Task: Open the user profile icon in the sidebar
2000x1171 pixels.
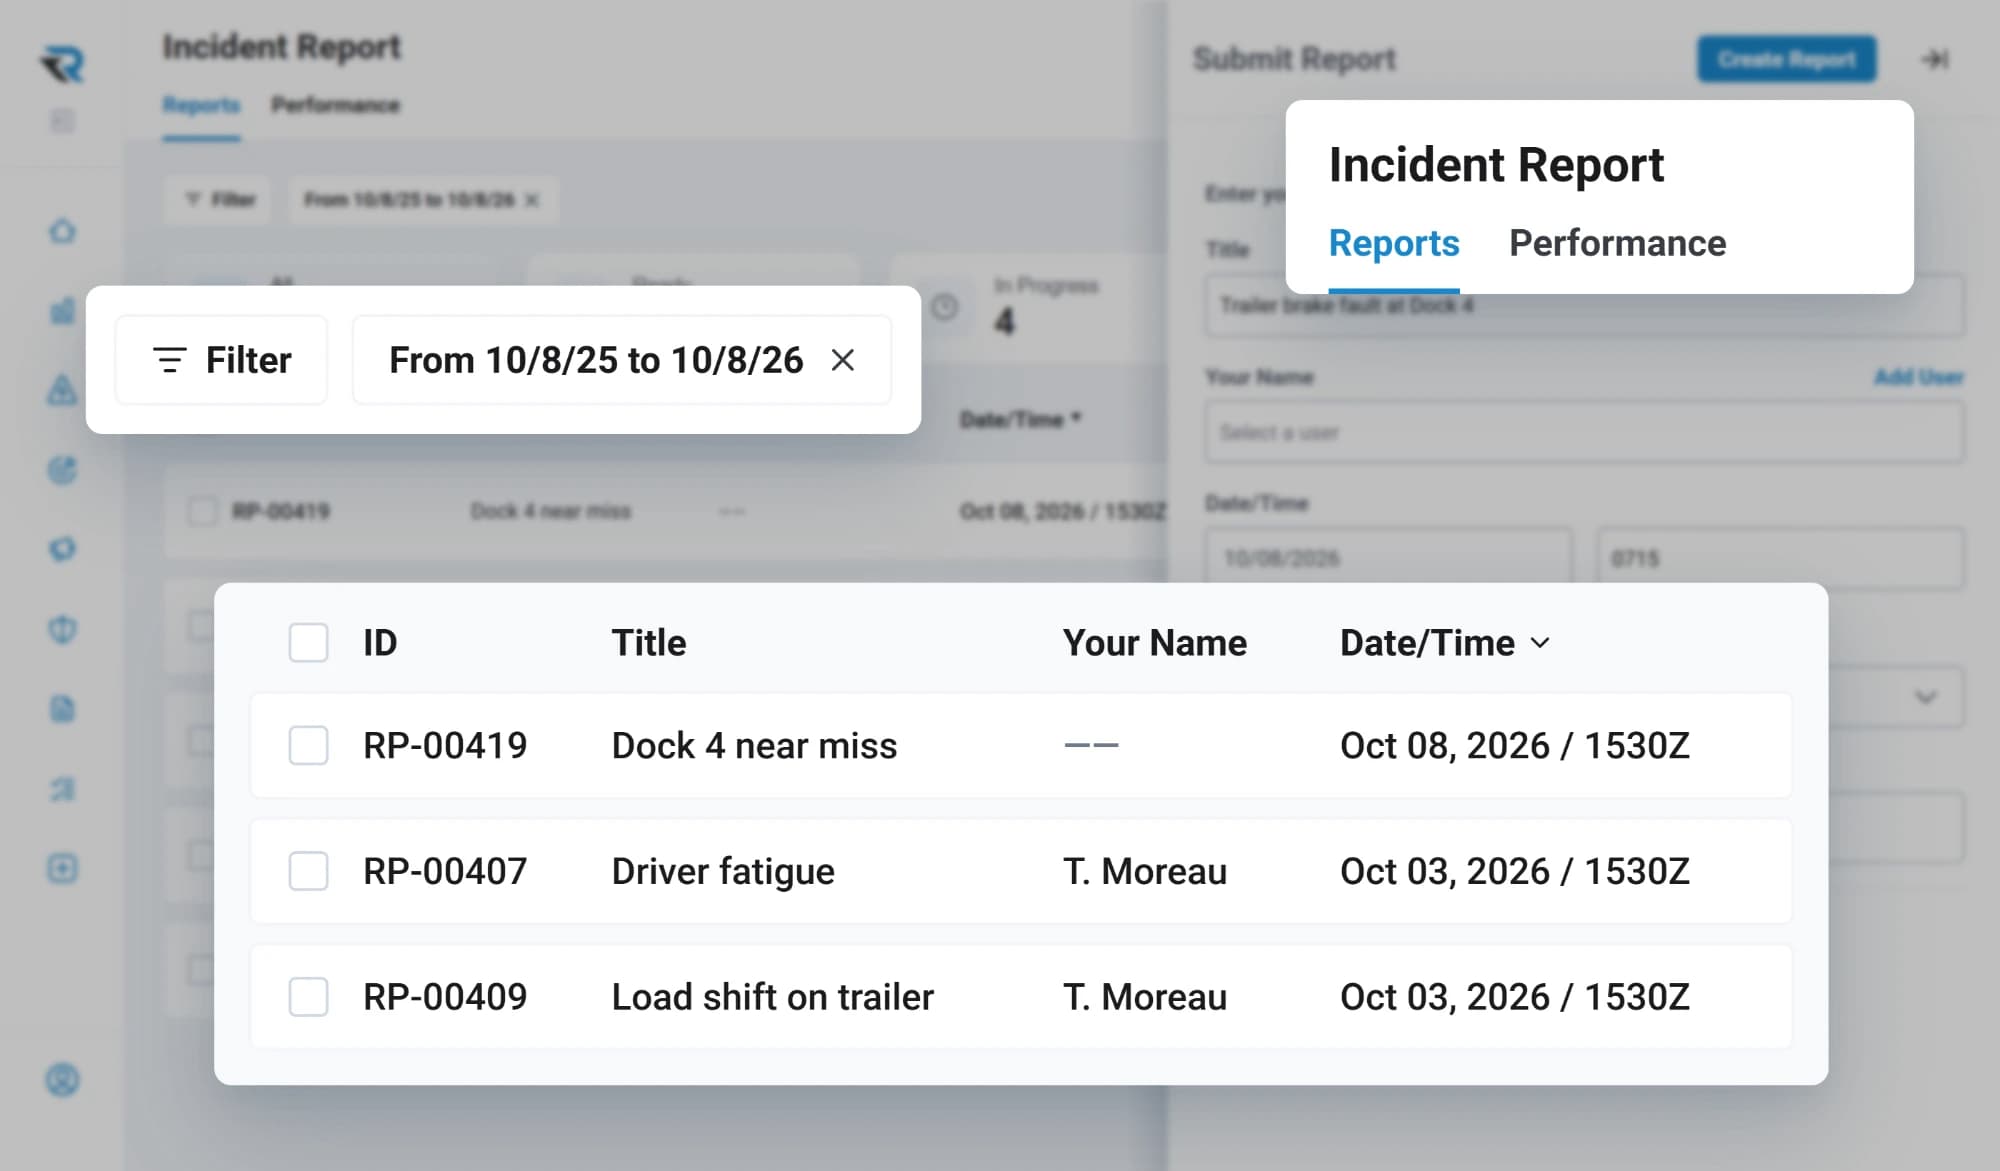Action: tap(62, 1080)
